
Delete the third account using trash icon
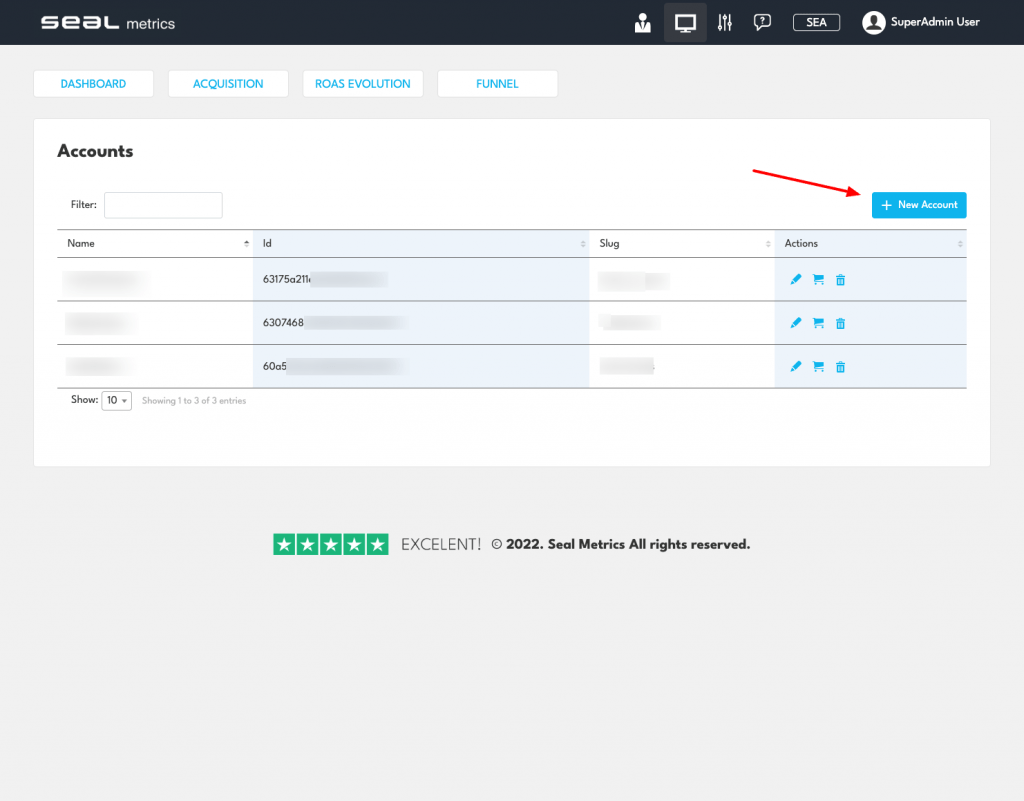coord(840,367)
